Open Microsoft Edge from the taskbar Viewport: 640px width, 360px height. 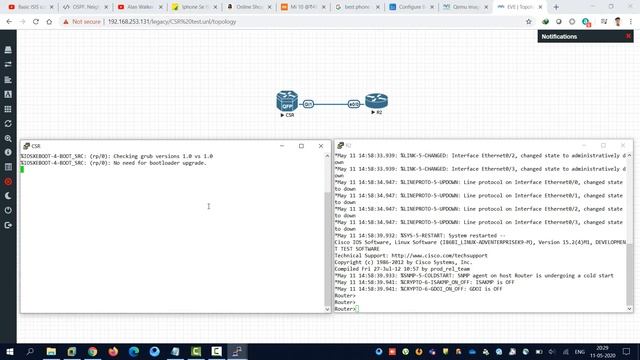134,351
